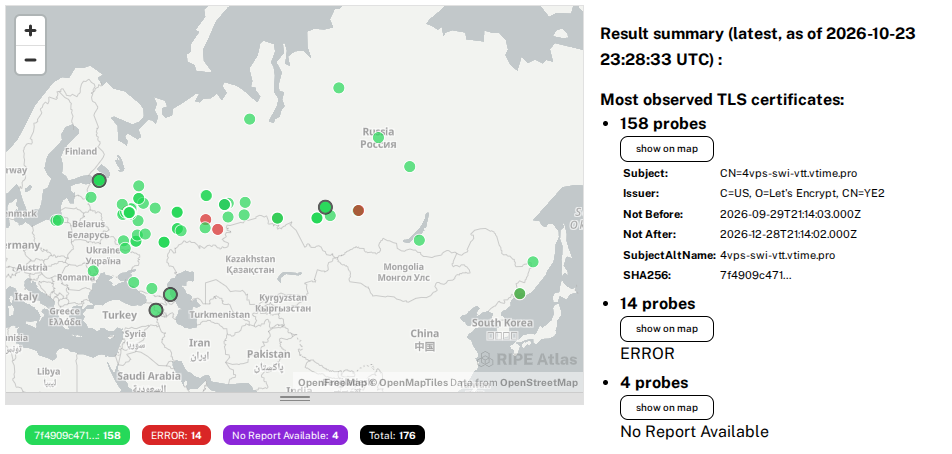Open the OpenStreetMap attribution link
The image size is (952, 454).
(539, 382)
